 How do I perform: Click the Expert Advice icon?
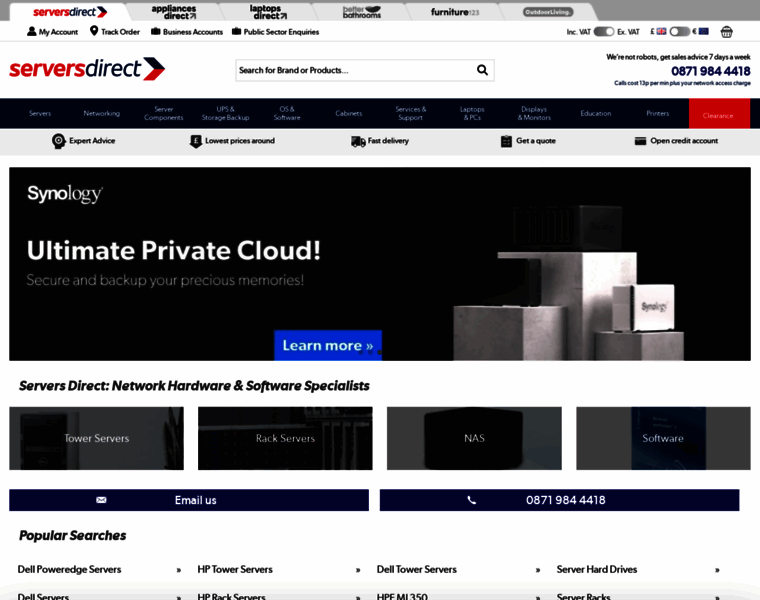tap(59, 141)
